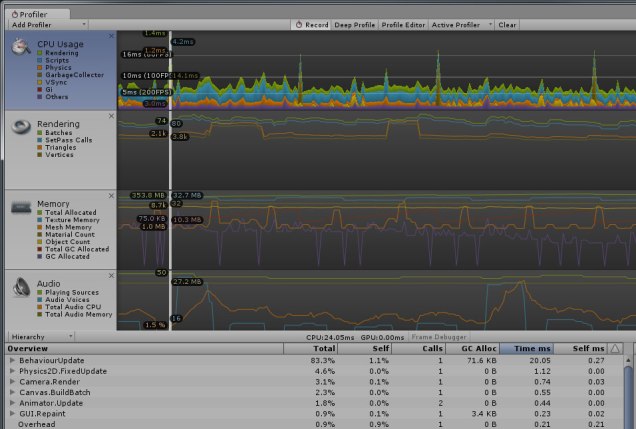This screenshot has width=636, height=429.
Task: Expand the Camera.Render entry
Action: pos(12,382)
